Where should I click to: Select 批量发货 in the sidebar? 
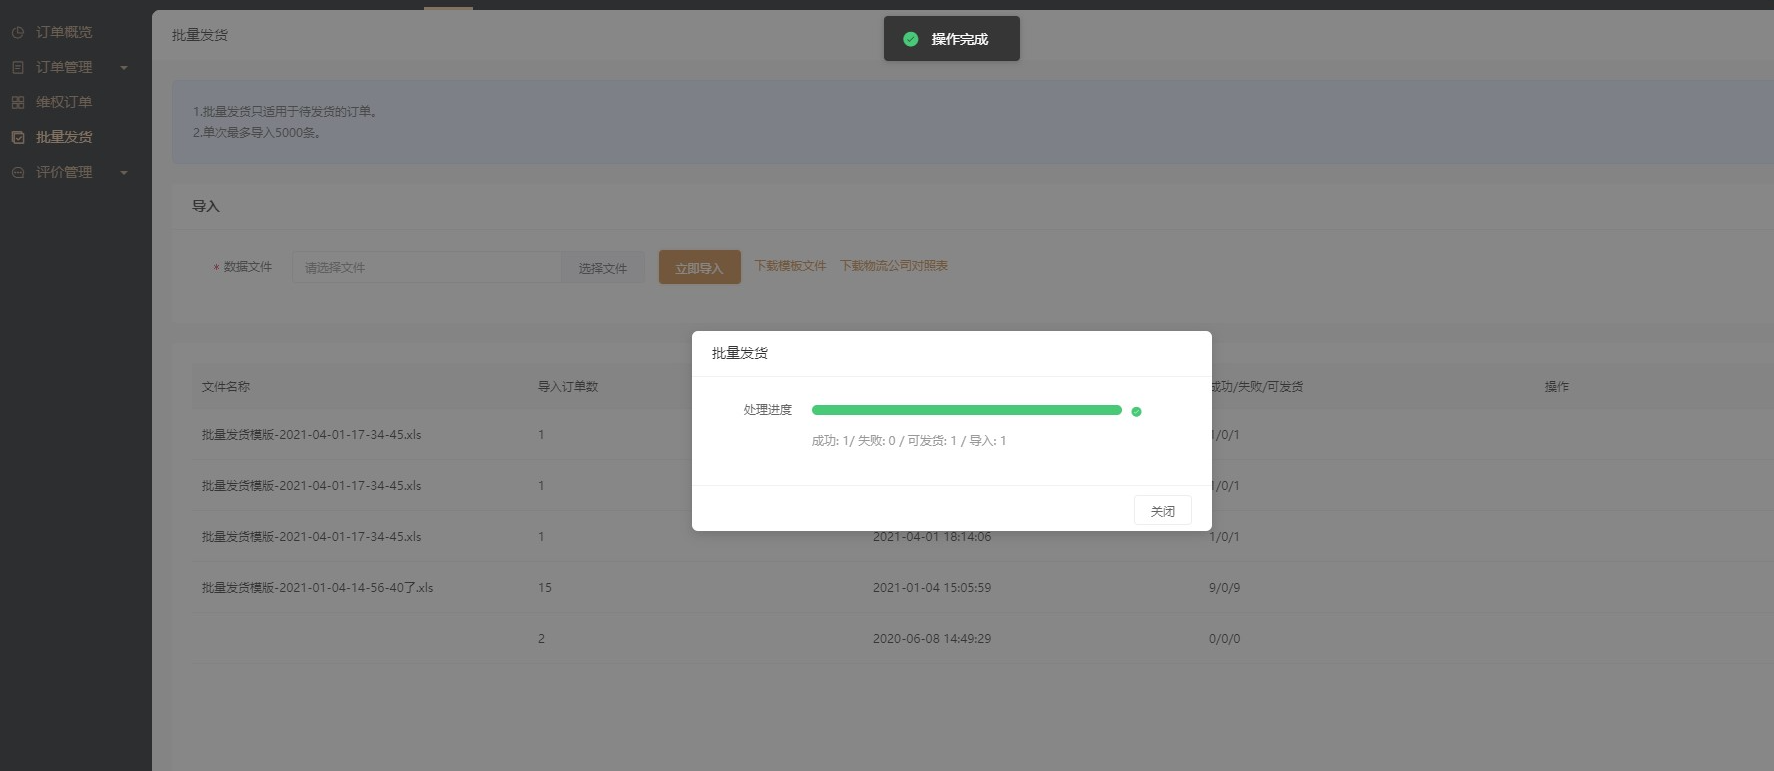pyautogui.click(x=64, y=138)
